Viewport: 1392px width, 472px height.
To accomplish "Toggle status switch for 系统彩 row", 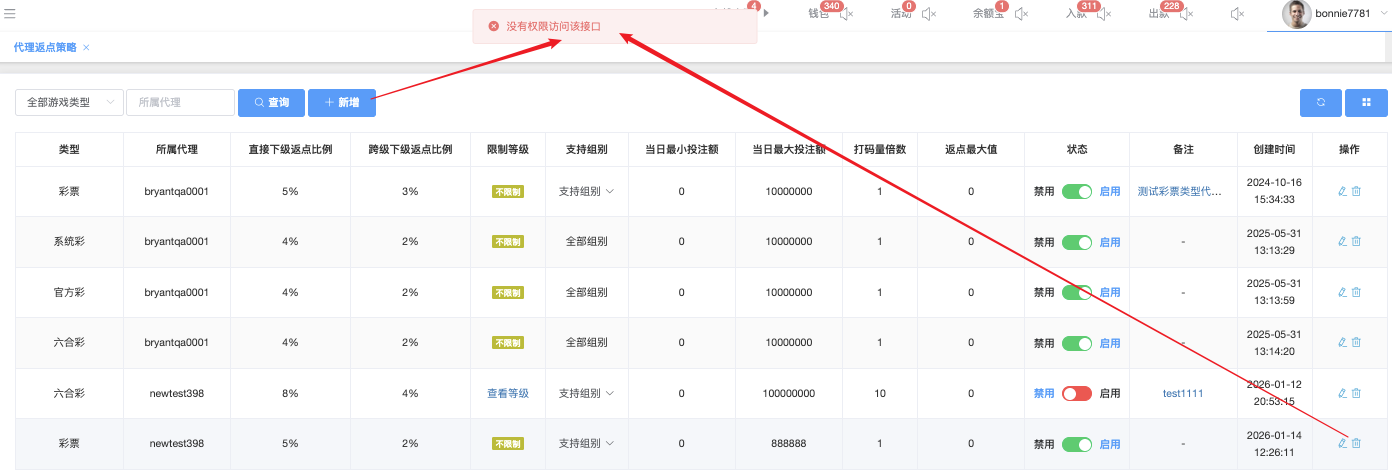I will [x=1076, y=242].
